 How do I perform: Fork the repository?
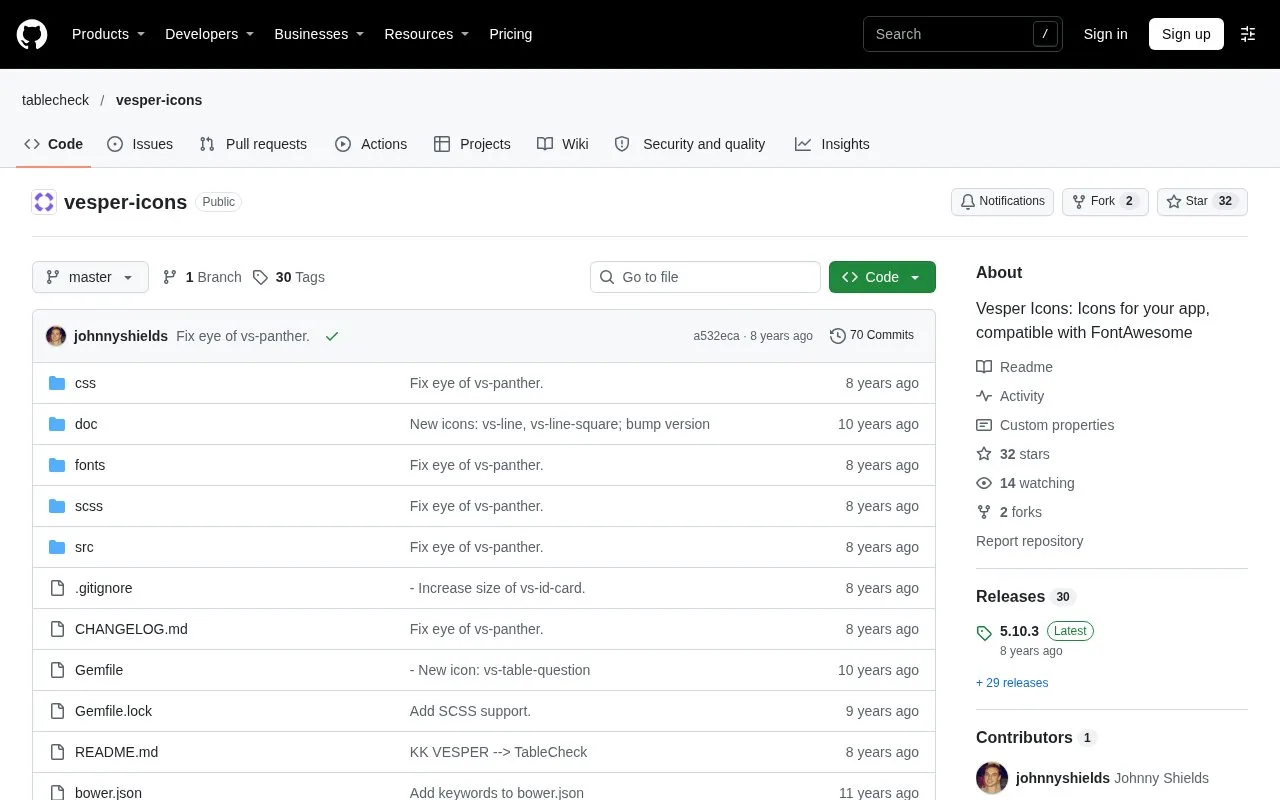pyautogui.click(x=1105, y=201)
